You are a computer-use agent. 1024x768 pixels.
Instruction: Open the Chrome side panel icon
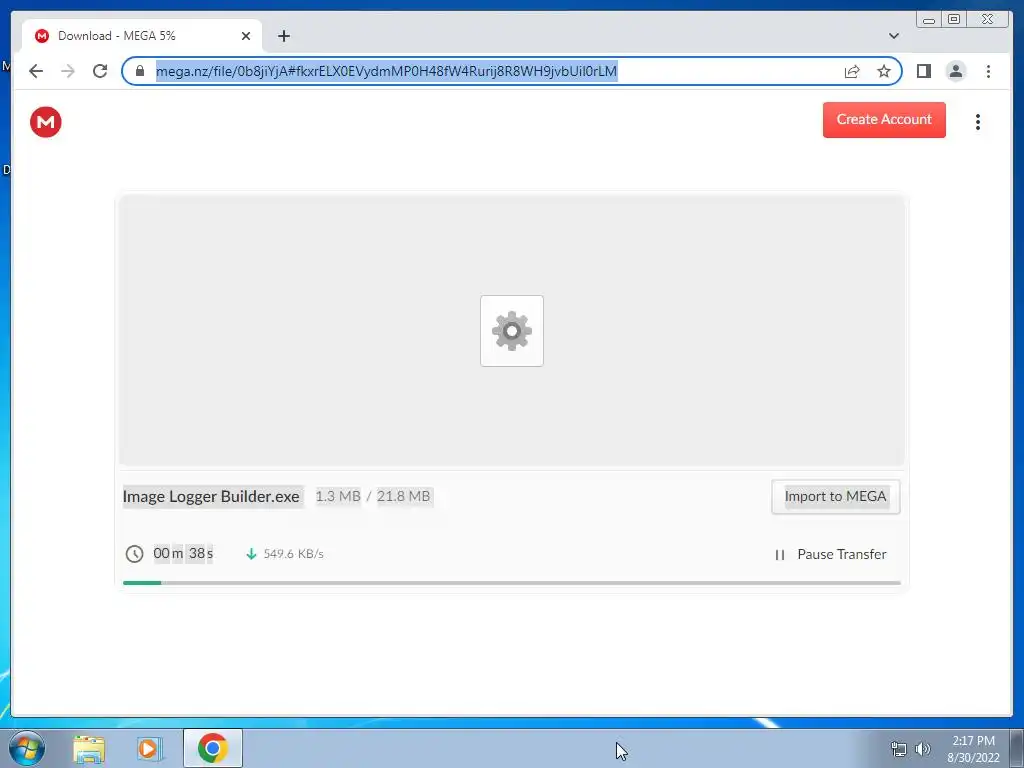(x=923, y=71)
